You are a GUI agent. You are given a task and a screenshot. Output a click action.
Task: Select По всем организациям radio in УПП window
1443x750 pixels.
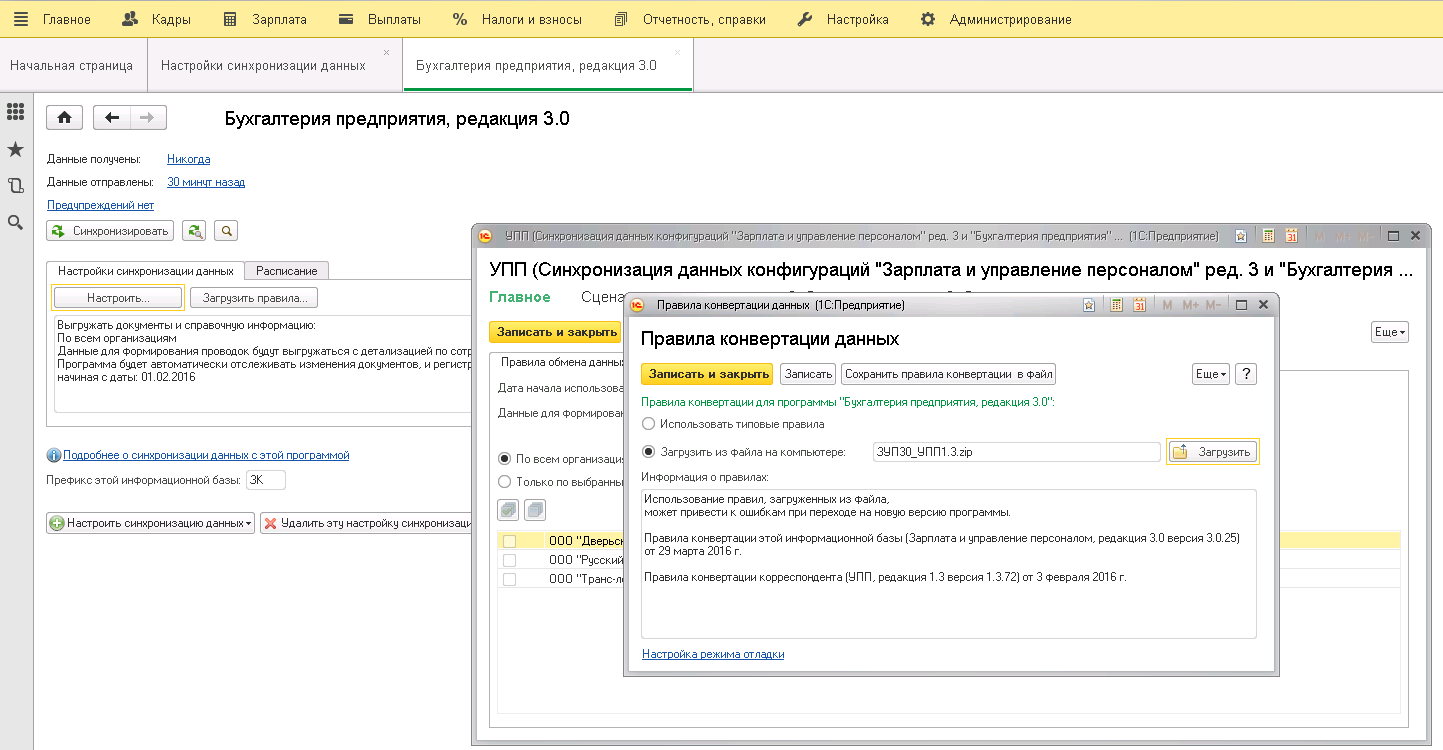tap(505, 459)
